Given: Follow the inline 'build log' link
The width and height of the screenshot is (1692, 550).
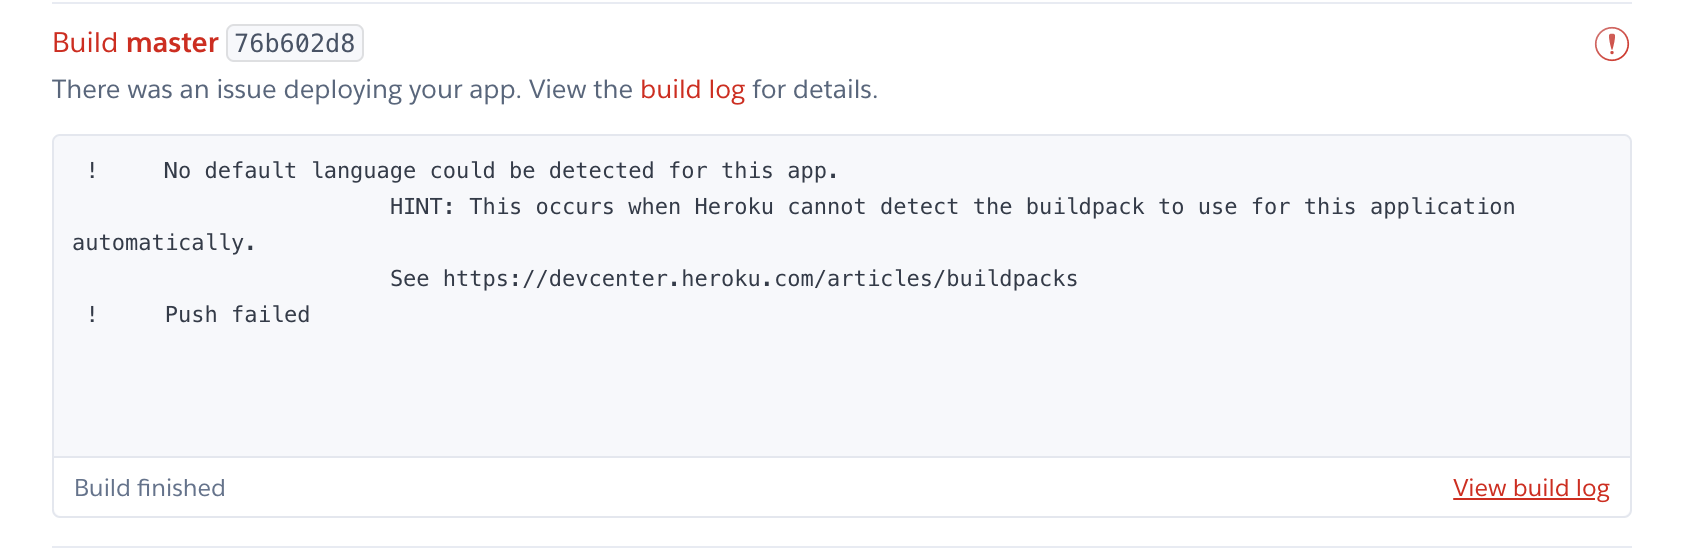Looking at the screenshot, I should point(692,90).
